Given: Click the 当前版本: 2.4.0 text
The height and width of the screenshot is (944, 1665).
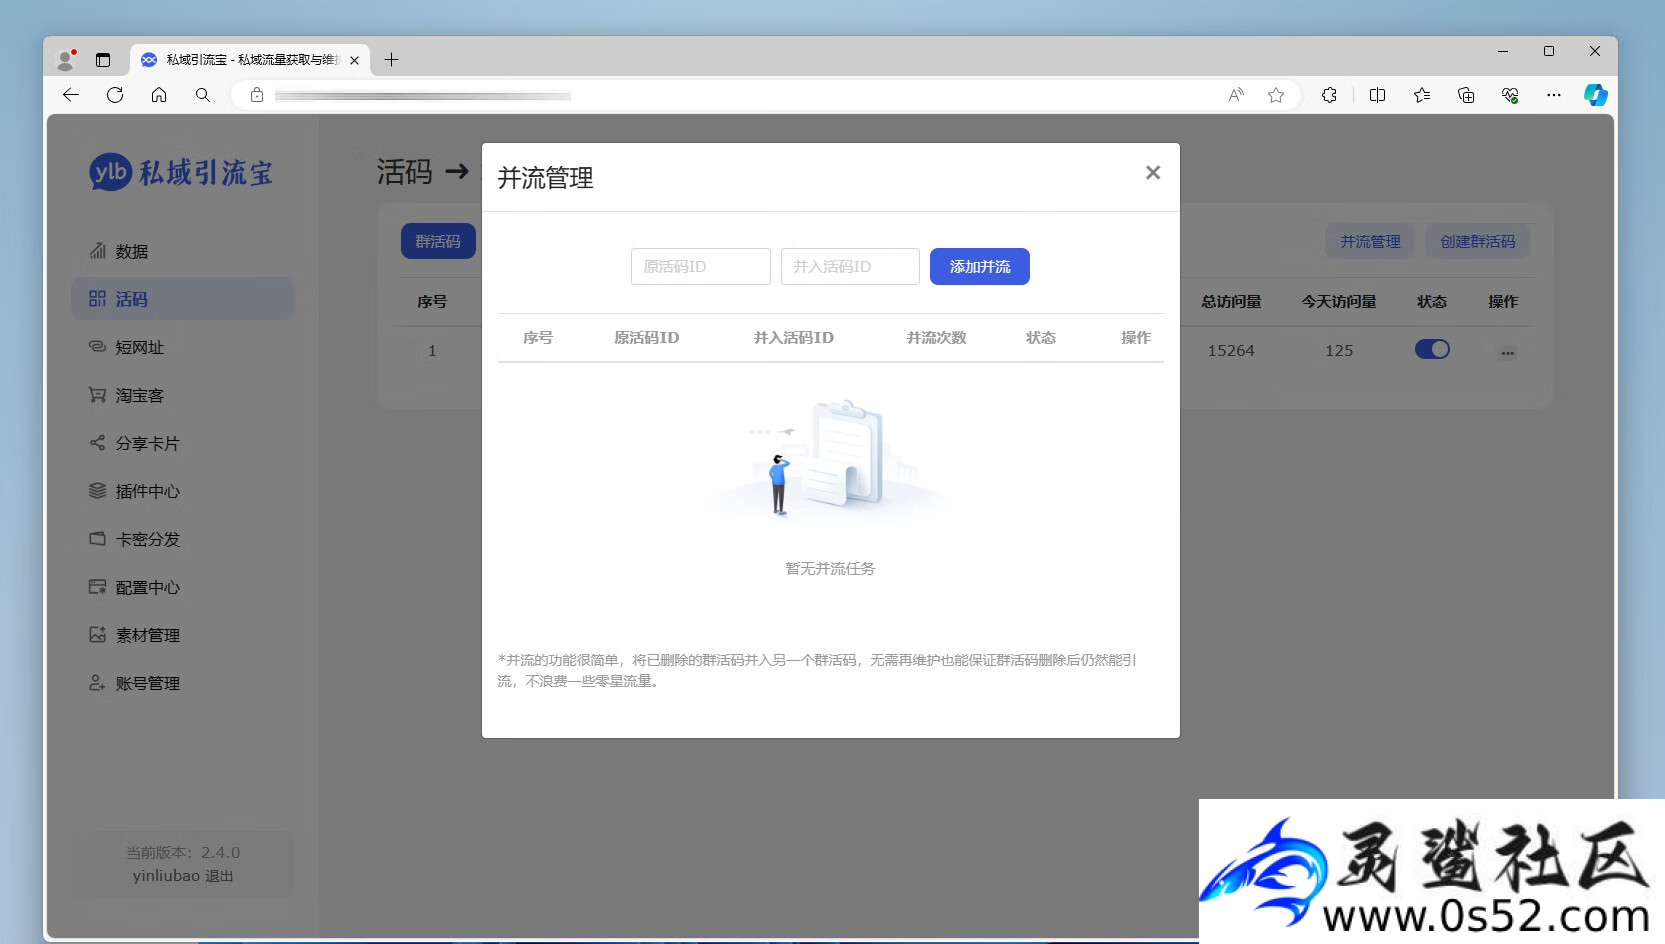Looking at the screenshot, I should click(x=183, y=853).
